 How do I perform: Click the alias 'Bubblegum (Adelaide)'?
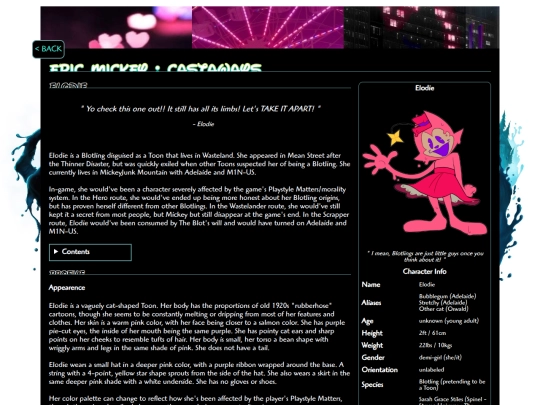click(x=447, y=296)
